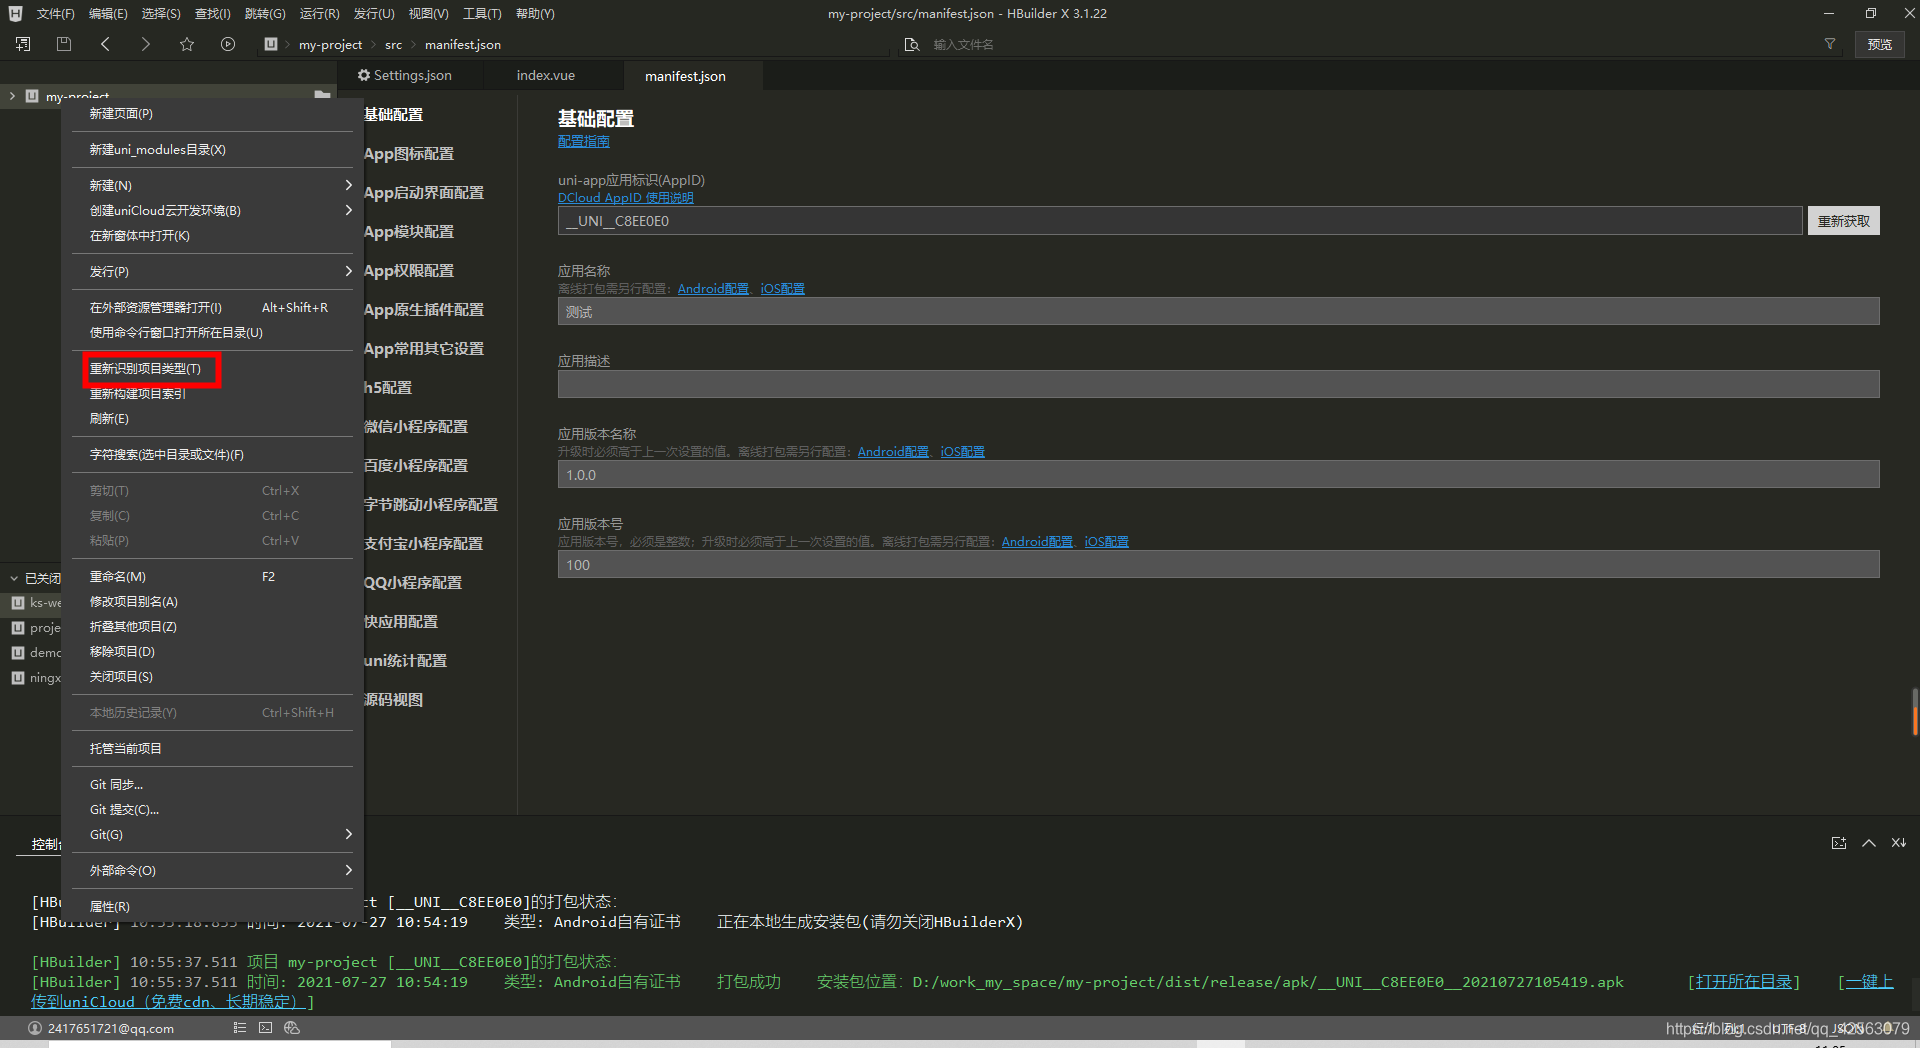Open 微信小程序配置 section

416,427
